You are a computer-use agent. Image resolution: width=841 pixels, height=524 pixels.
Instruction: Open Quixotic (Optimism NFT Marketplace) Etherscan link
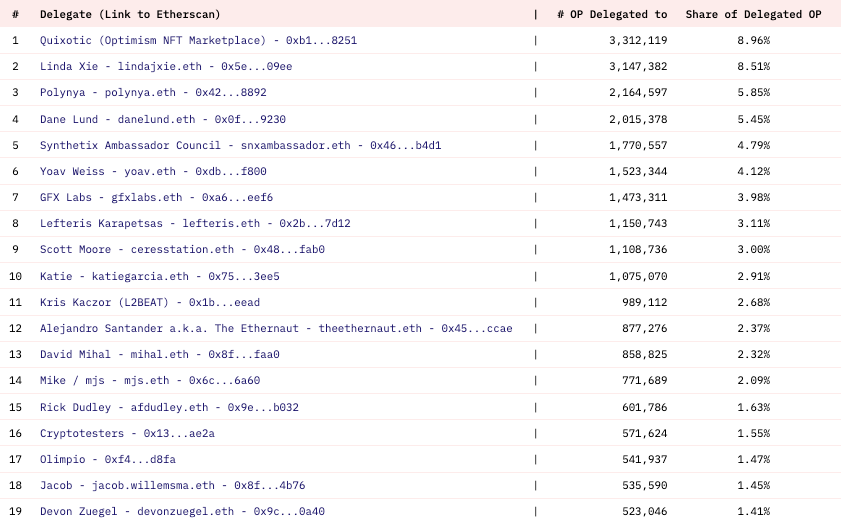tap(198, 40)
